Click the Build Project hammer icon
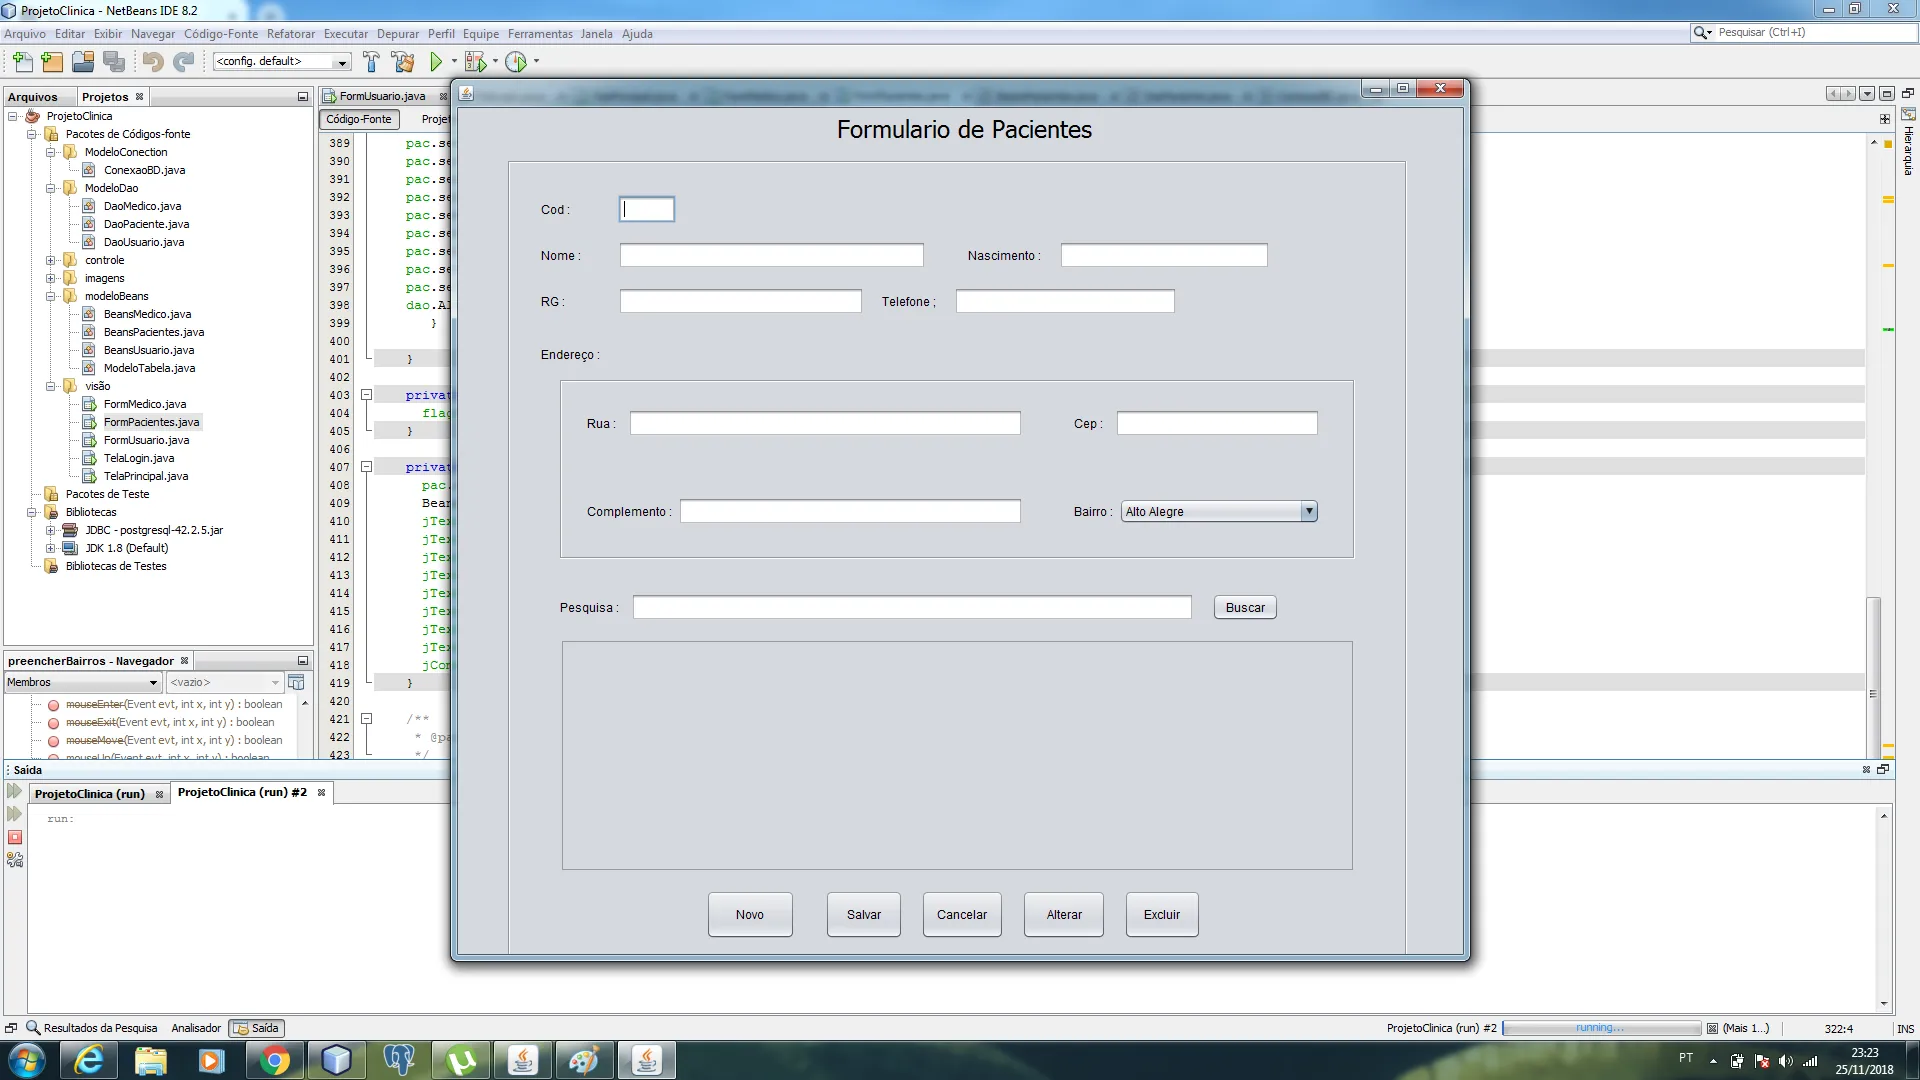Screen dimensions: 1920x1080 (371, 62)
